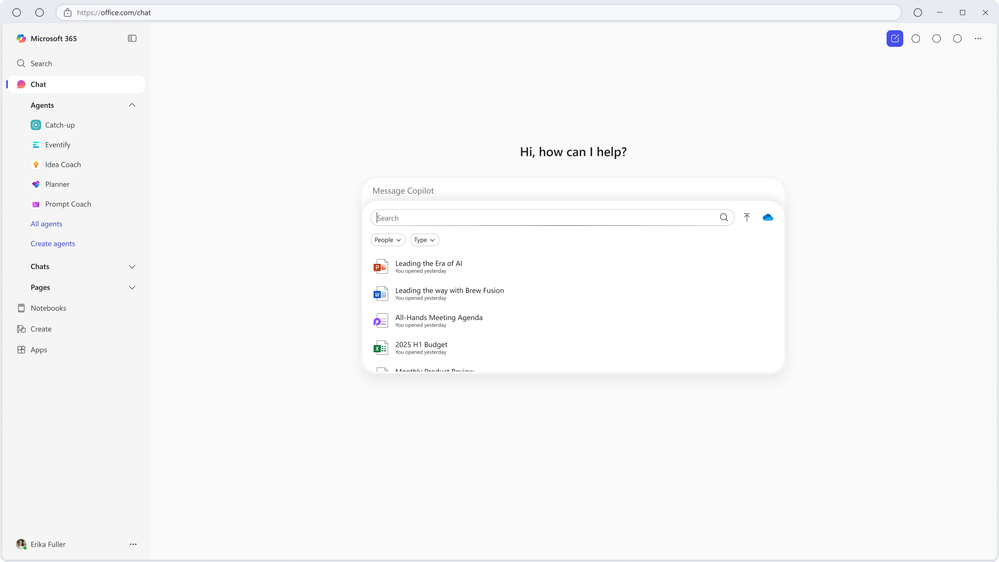Click the All agents link
This screenshot has width=999, height=562.
(x=47, y=224)
